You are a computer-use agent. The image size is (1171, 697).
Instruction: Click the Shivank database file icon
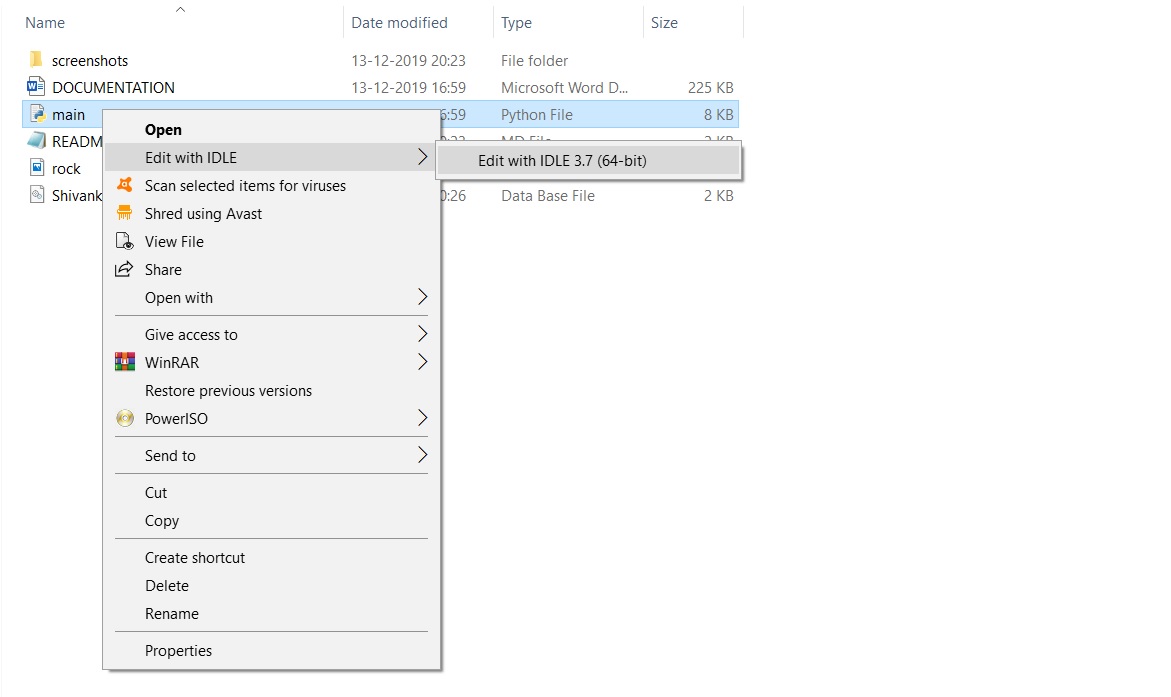click(x=37, y=195)
